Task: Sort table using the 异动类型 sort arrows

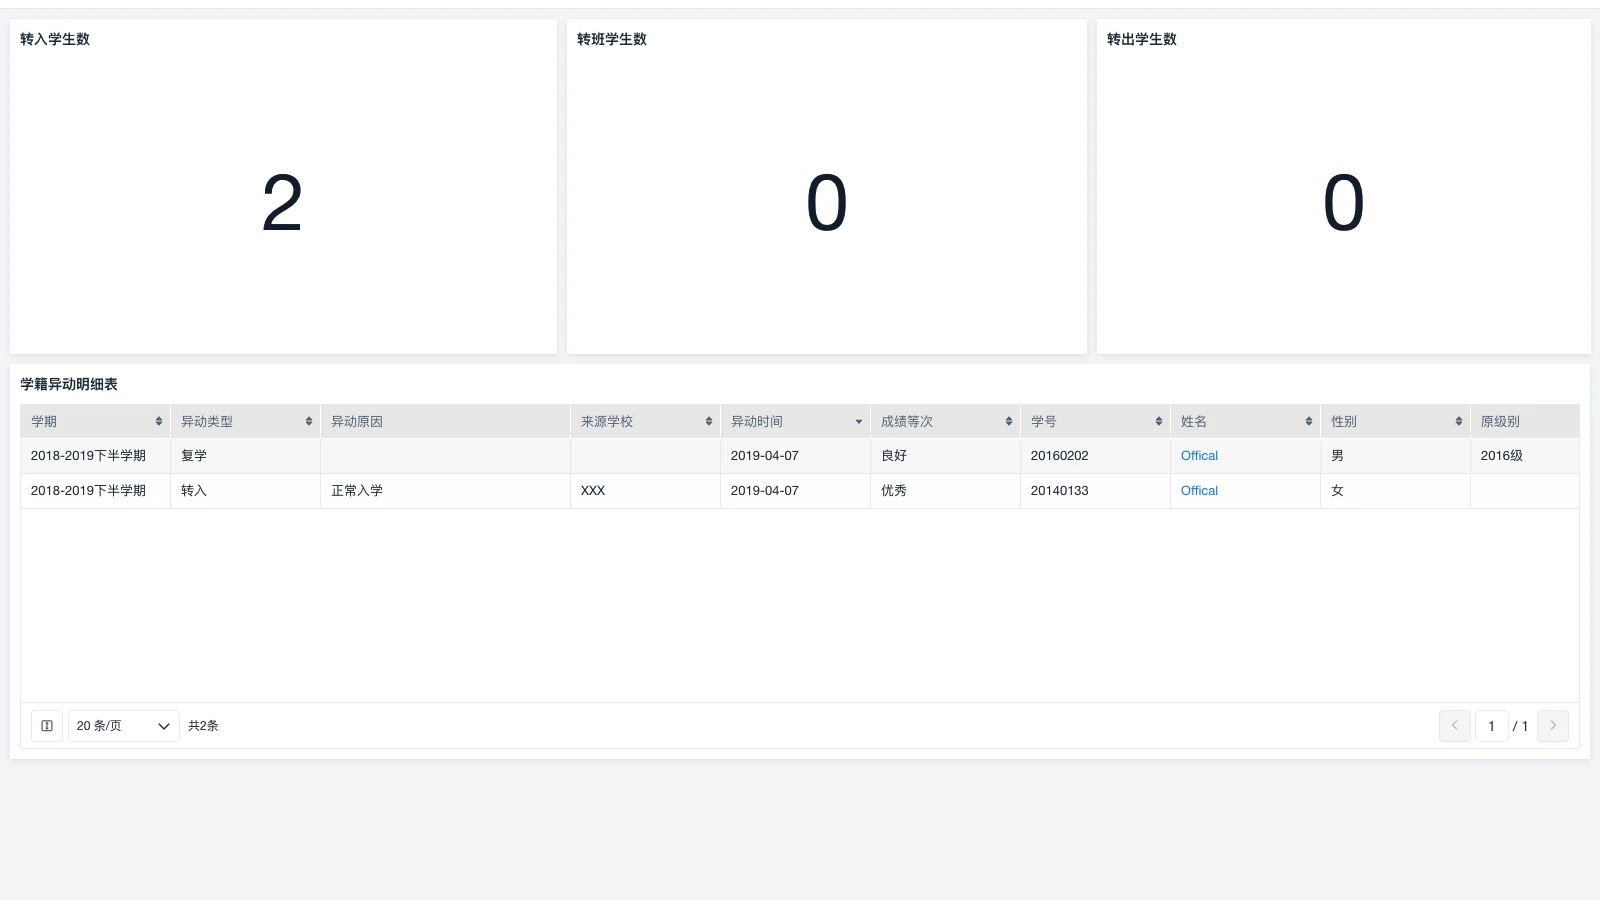Action: (309, 421)
